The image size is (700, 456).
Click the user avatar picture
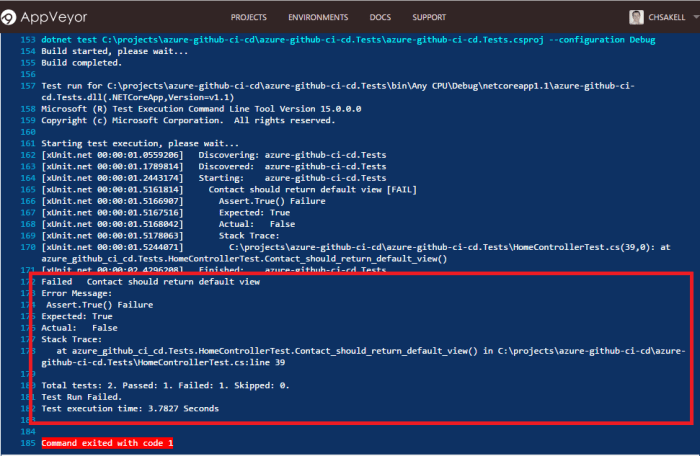[x=637, y=17]
